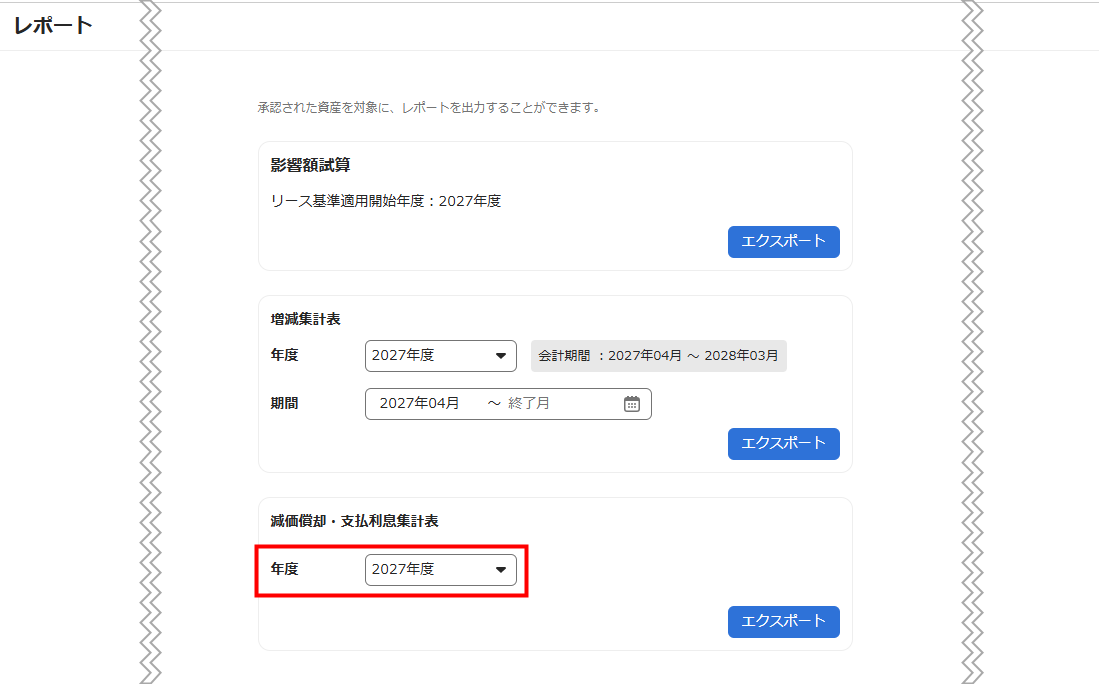
Task: Click the calendar icon in the 期間 field
Action: pyautogui.click(x=631, y=404)
